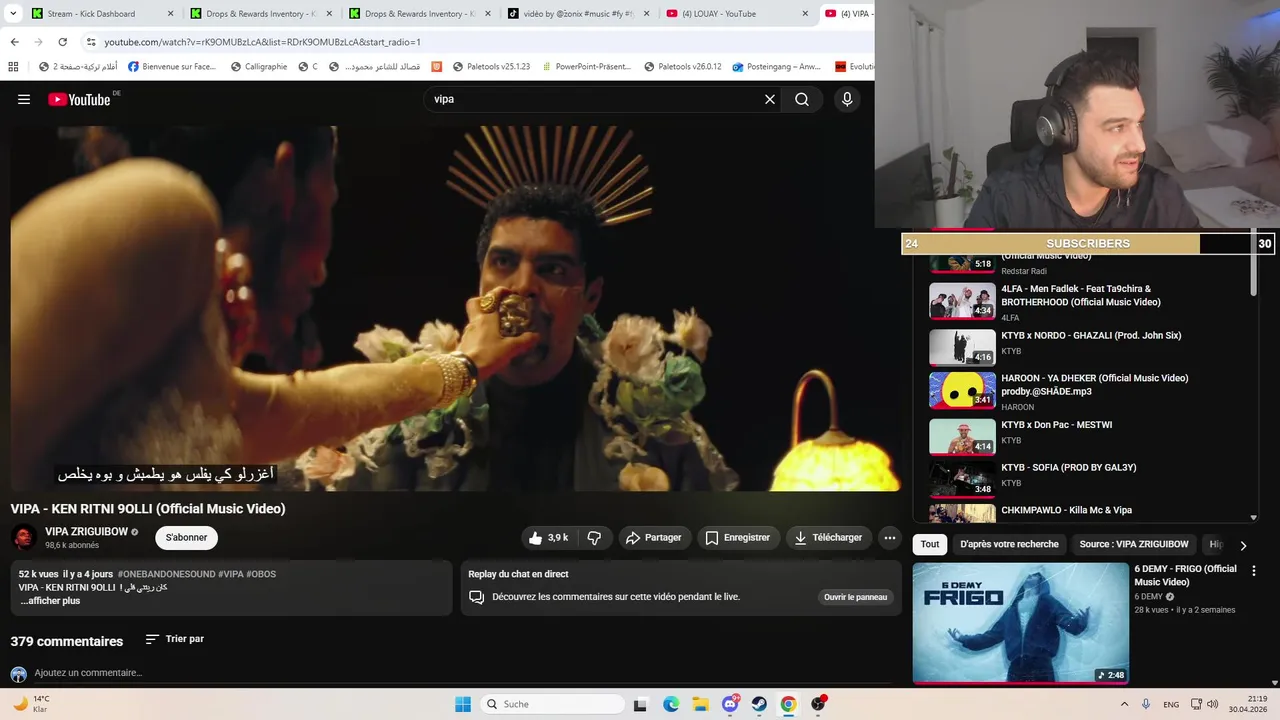Select the Tout filter chip
This screenshot has height=720, width=1280.
click(930, 544)
